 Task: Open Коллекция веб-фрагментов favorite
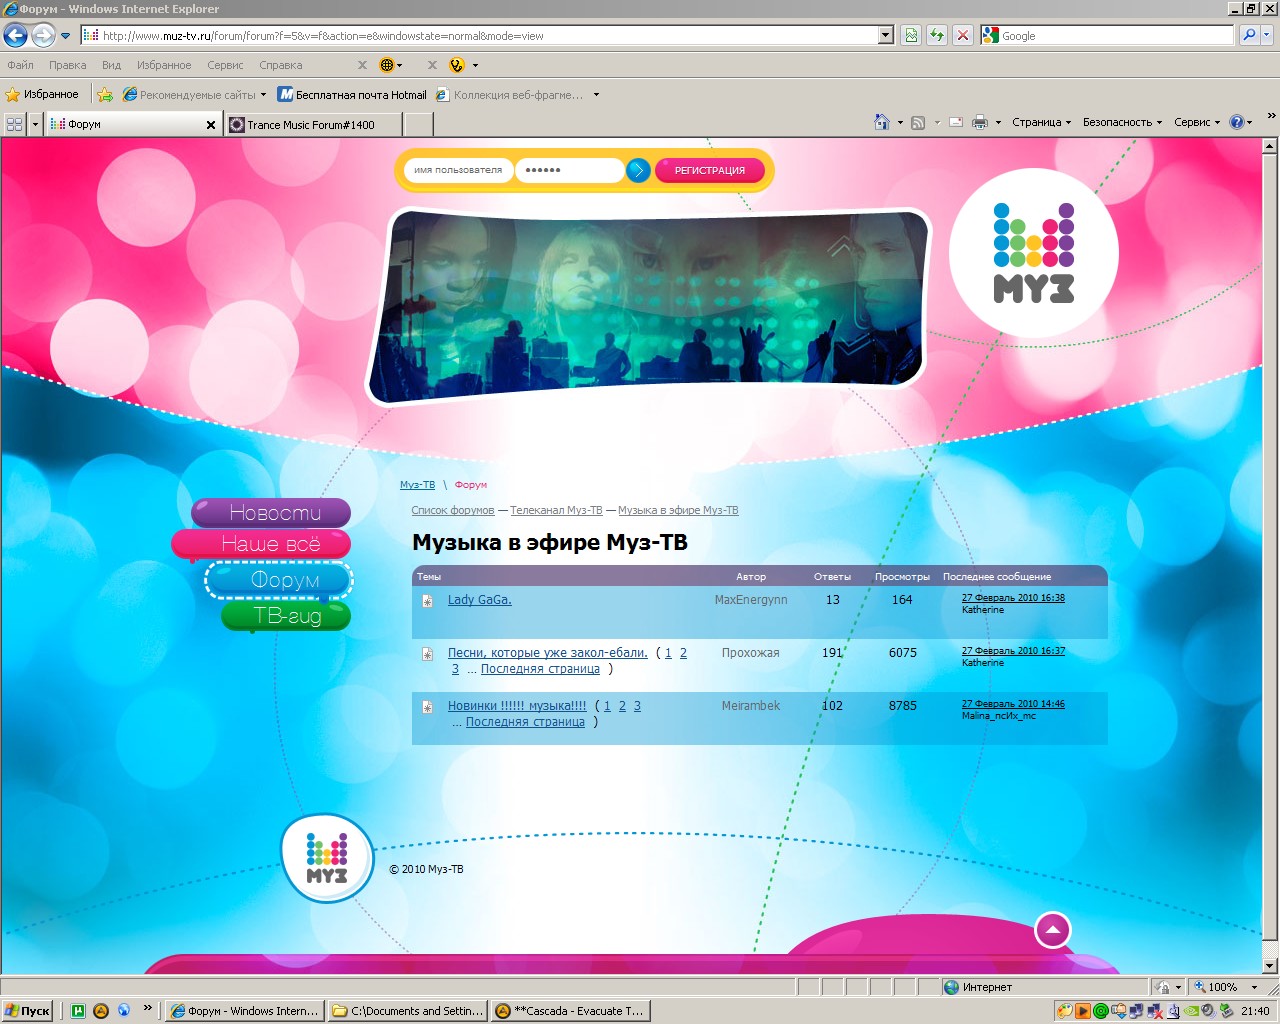517,95
